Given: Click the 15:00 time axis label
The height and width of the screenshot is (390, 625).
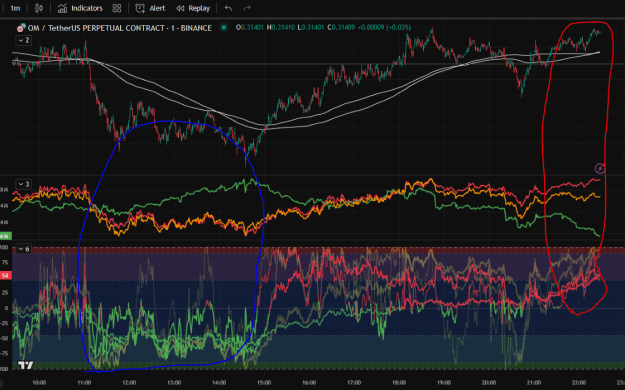Looking at the screenshot, I should 264,383.
